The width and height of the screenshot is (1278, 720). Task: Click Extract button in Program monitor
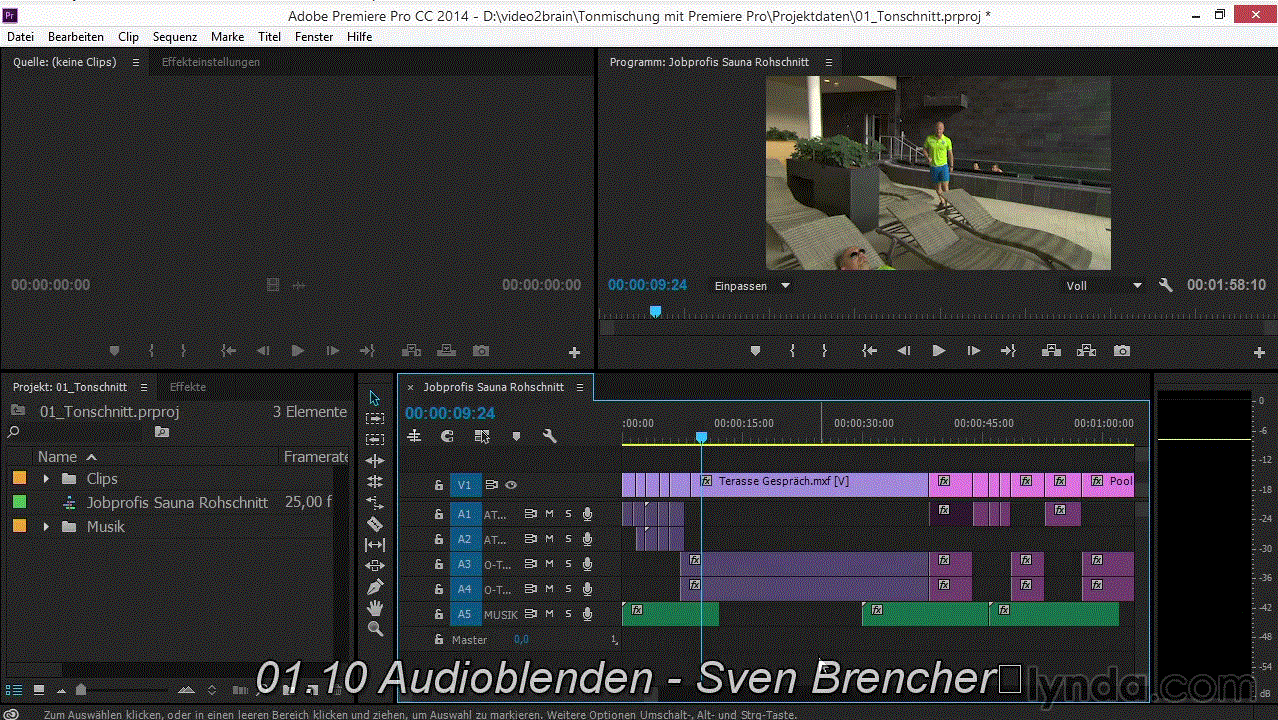click(x=1087, y=351)
